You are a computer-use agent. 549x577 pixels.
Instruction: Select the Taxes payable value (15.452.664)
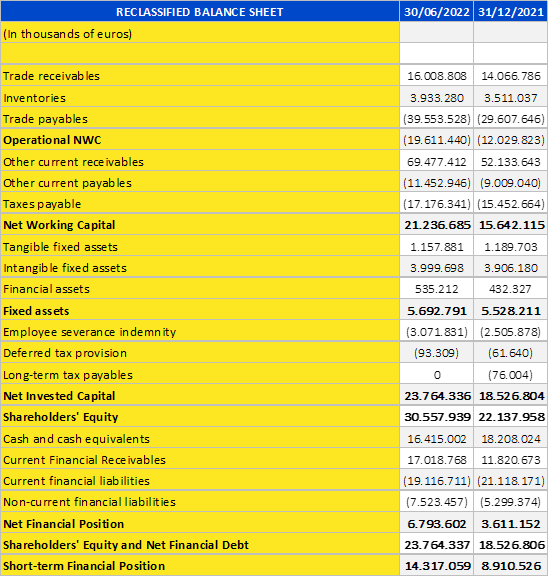(511, 203)
